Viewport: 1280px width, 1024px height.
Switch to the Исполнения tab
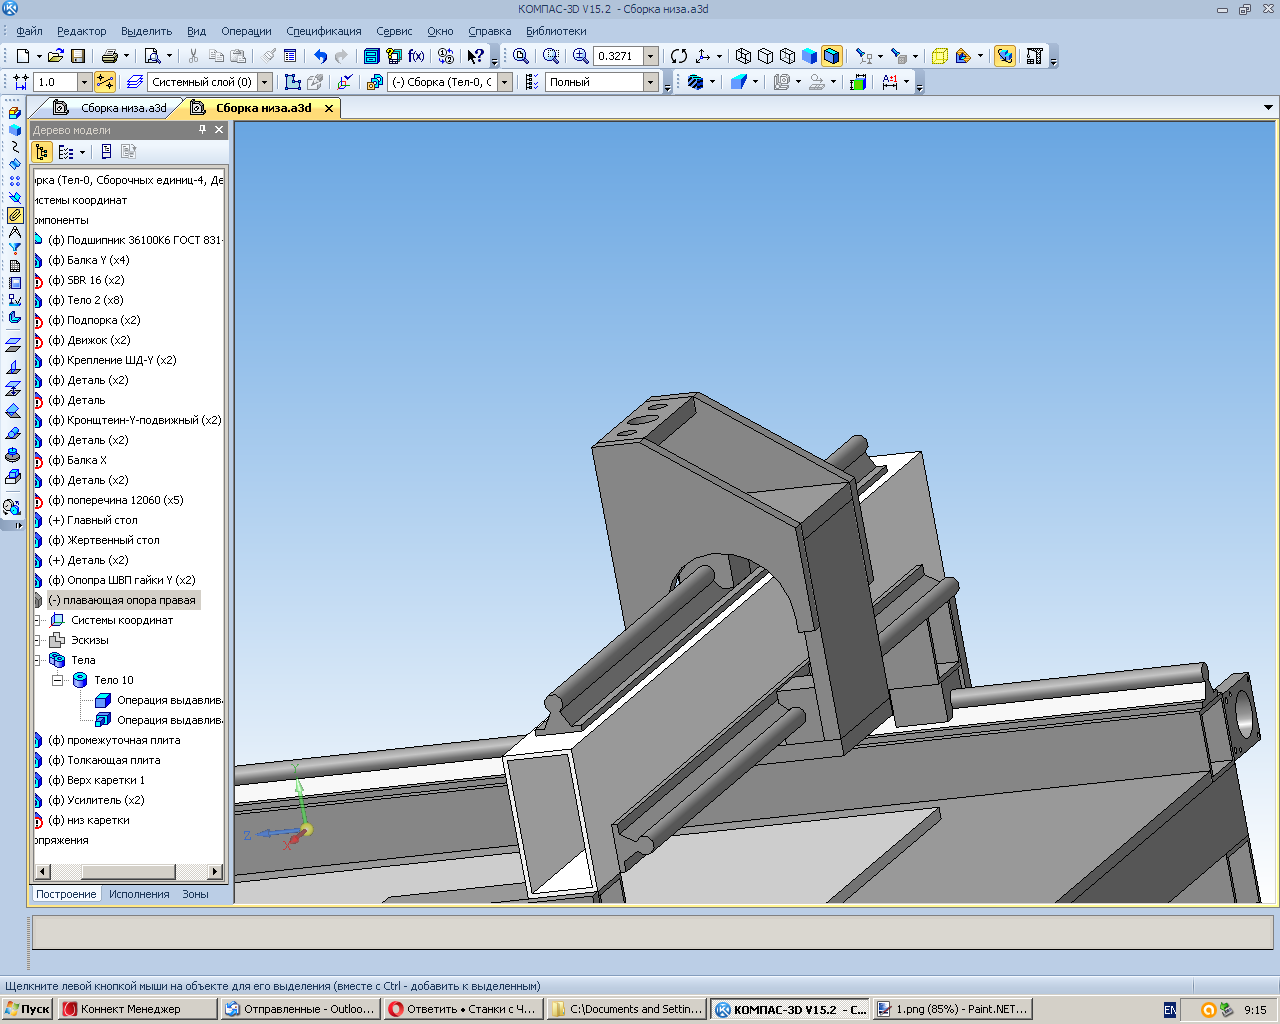tap(139, 894)
